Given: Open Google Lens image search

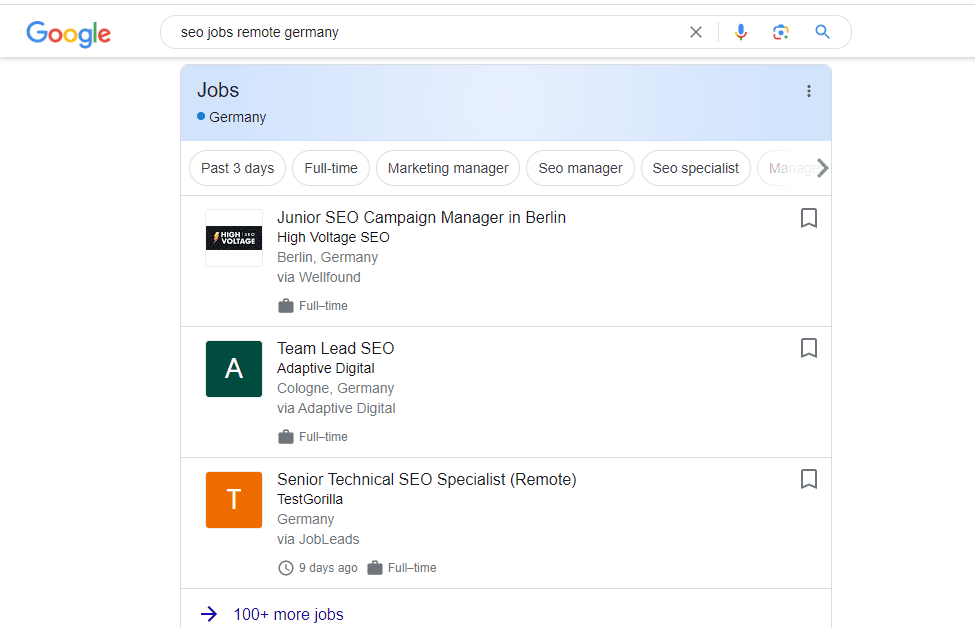Looking at the screenshot, I should 781,32.
